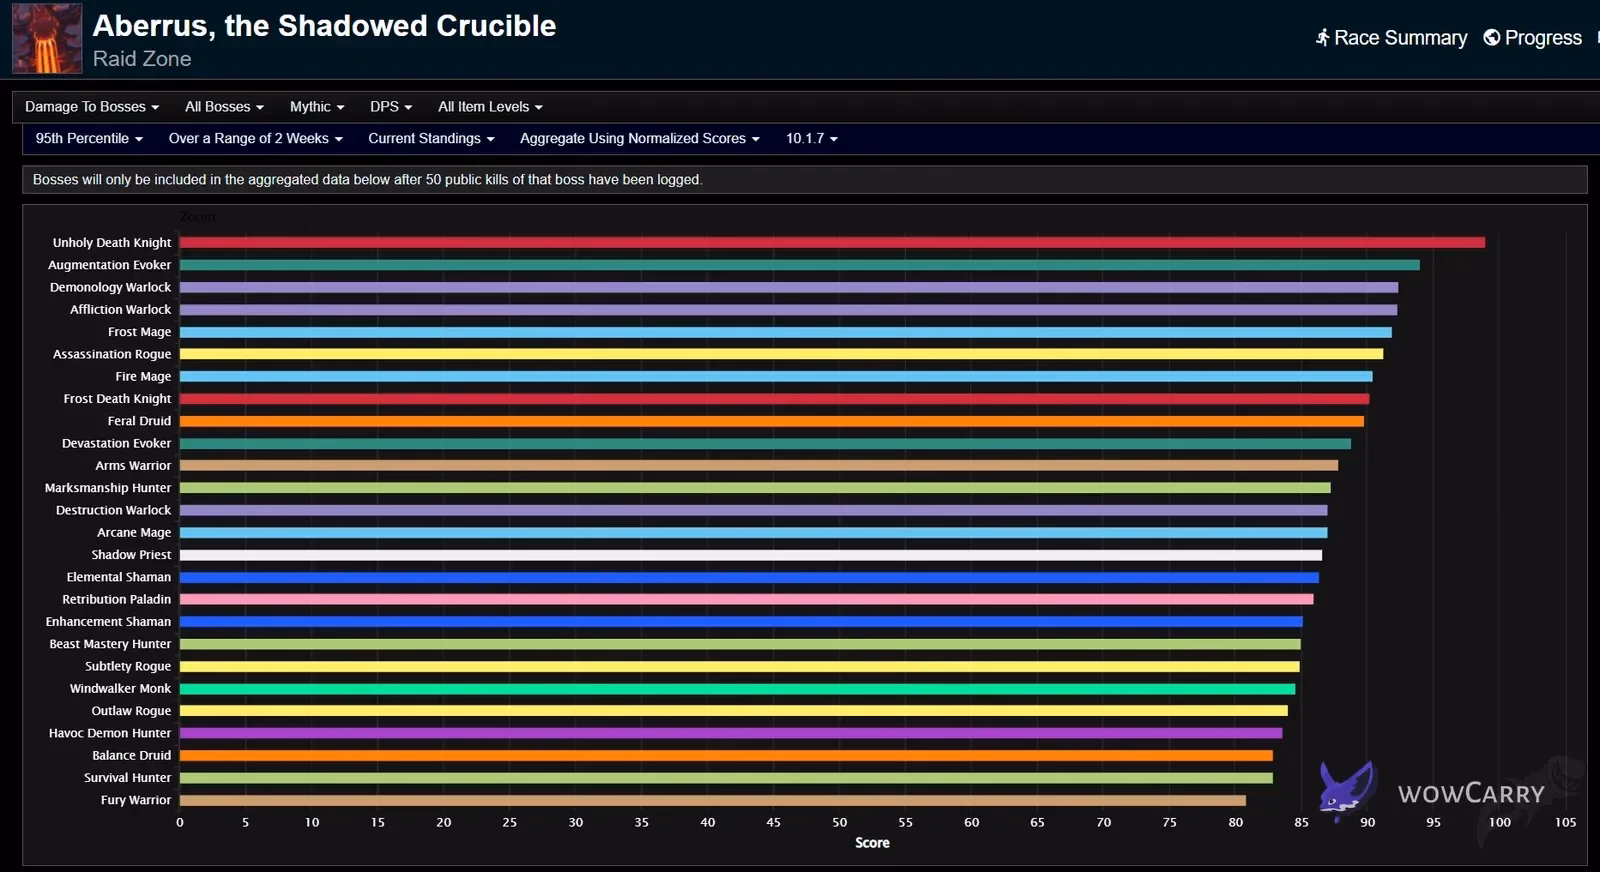Open the 10.1.7 patch dropdown
This screenshot has width=1600, height=872.
(811, 139)
